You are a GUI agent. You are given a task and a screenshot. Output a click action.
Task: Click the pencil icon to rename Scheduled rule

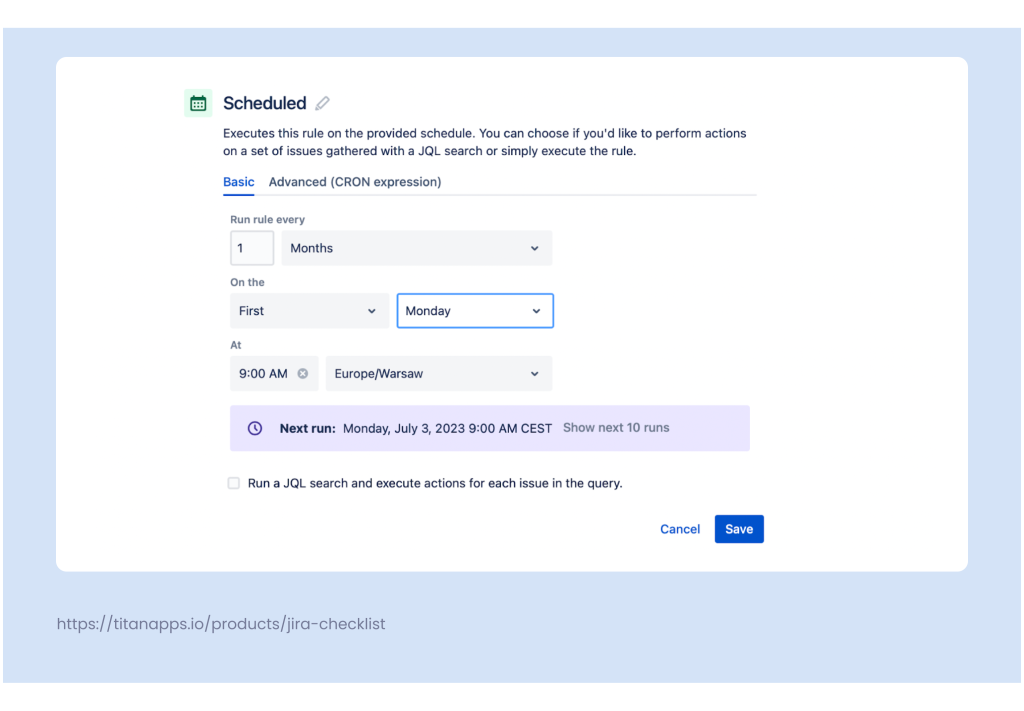(x=322, y=103)
